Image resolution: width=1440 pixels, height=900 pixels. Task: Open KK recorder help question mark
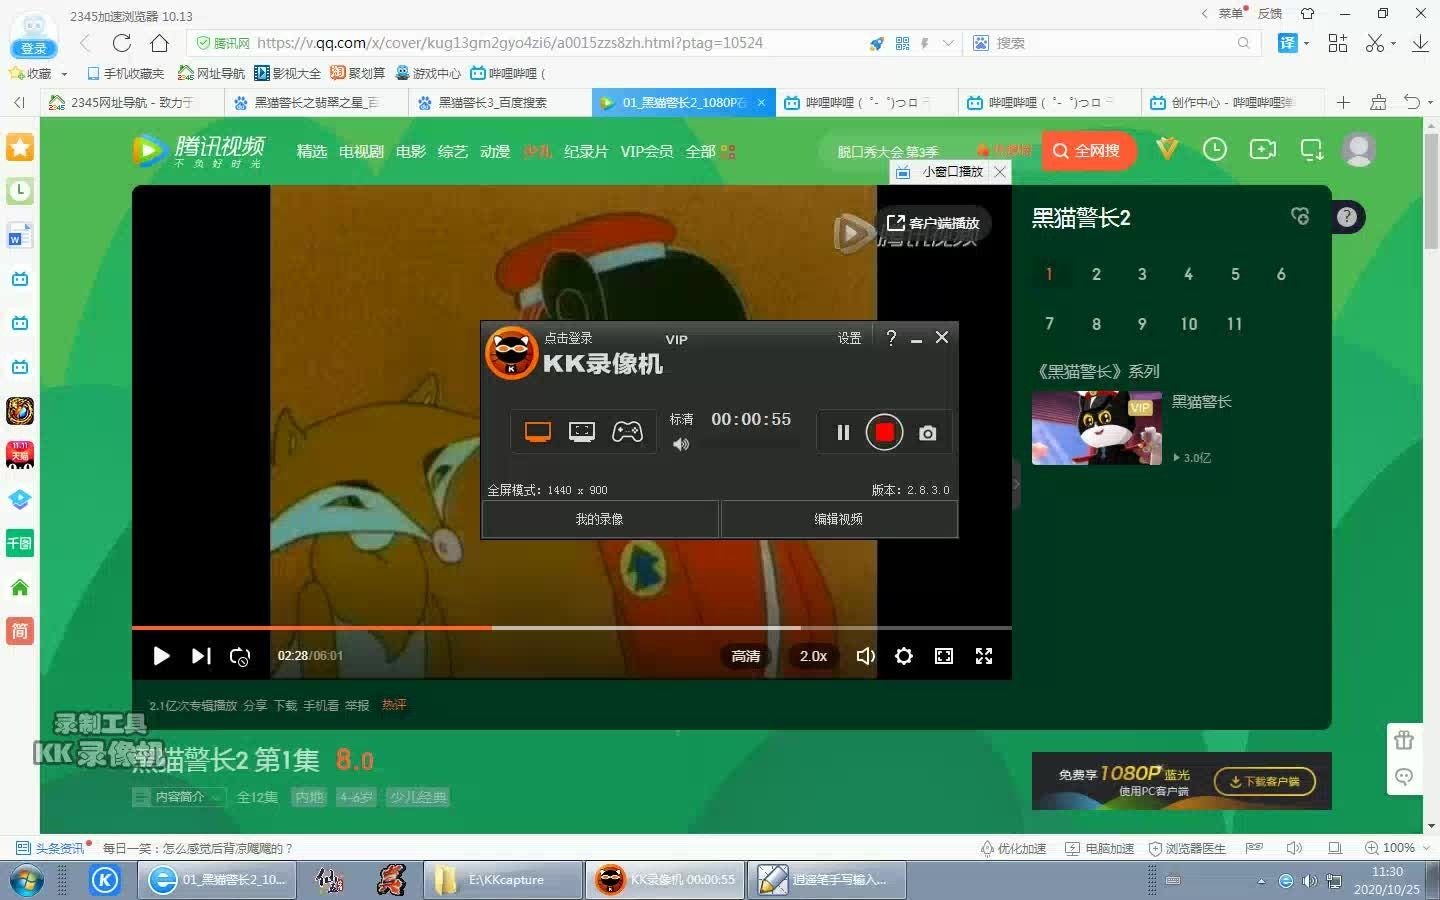891,338
